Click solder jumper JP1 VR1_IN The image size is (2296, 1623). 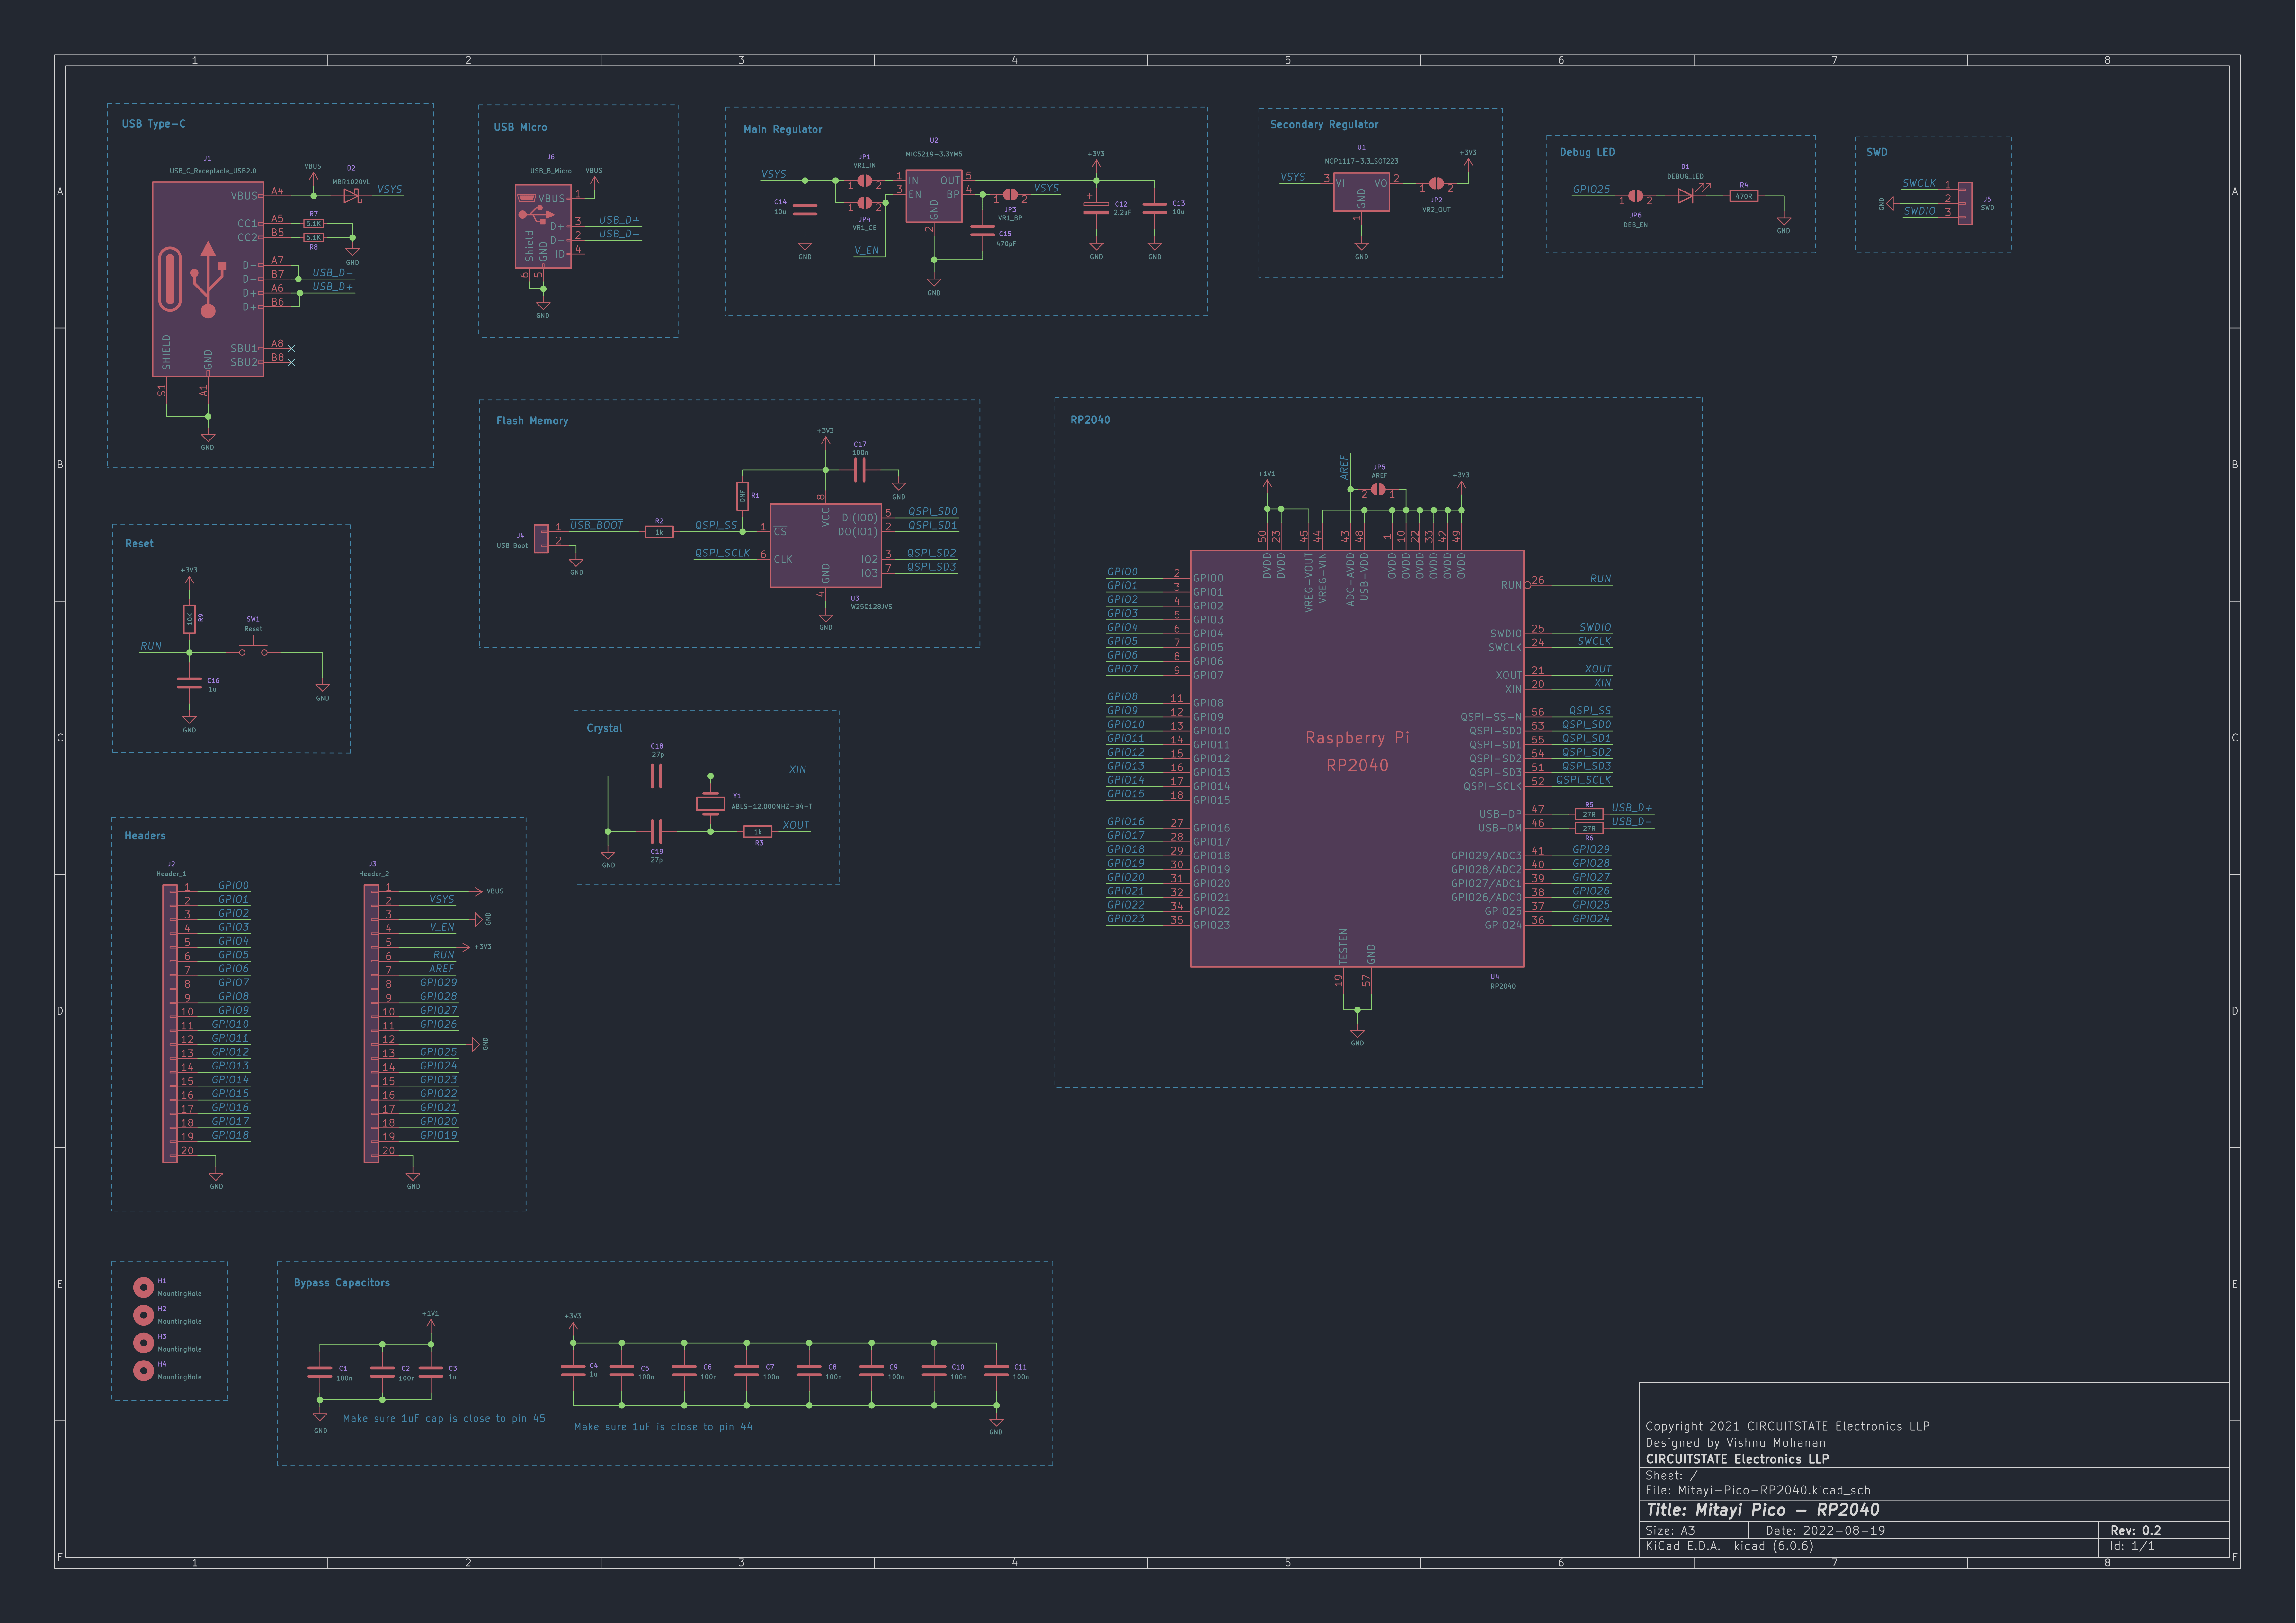tap(865, 181)
